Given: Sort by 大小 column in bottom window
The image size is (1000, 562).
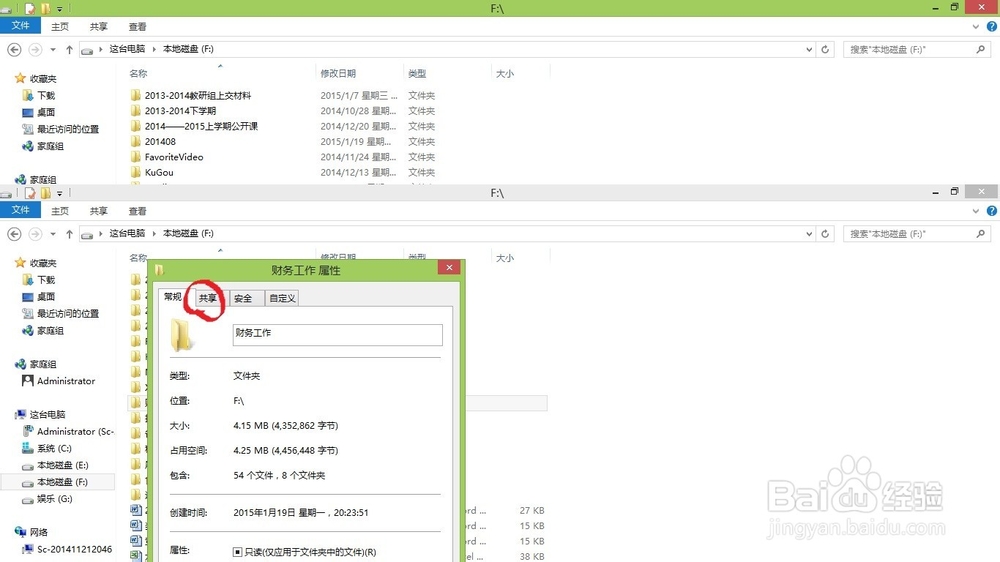Looking at the screenshot, I should (x=504, y=258).
